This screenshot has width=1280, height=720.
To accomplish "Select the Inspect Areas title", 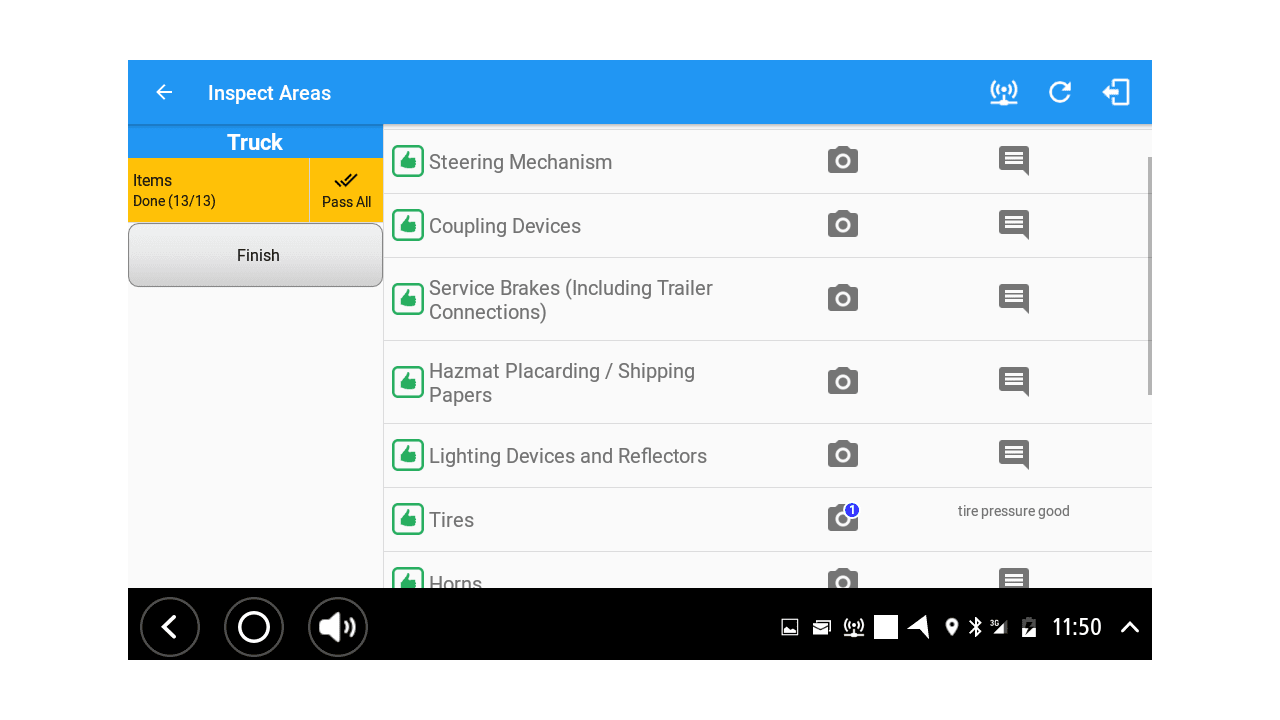I will [269, 93].
